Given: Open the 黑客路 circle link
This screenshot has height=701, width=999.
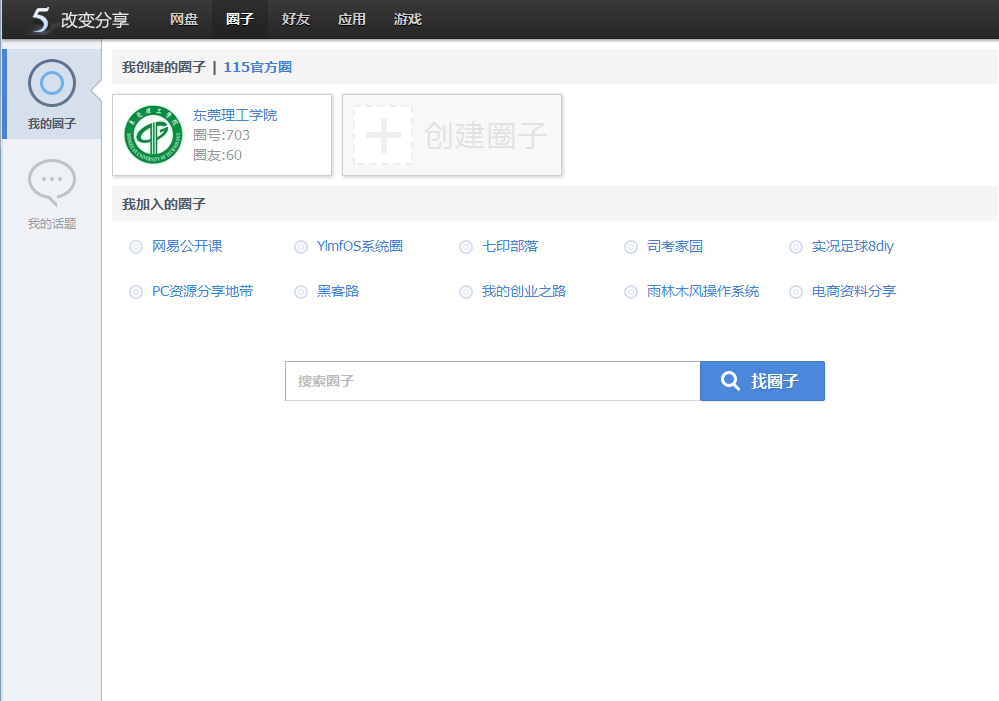Looking at the screenshot, I should click(338, 292).
